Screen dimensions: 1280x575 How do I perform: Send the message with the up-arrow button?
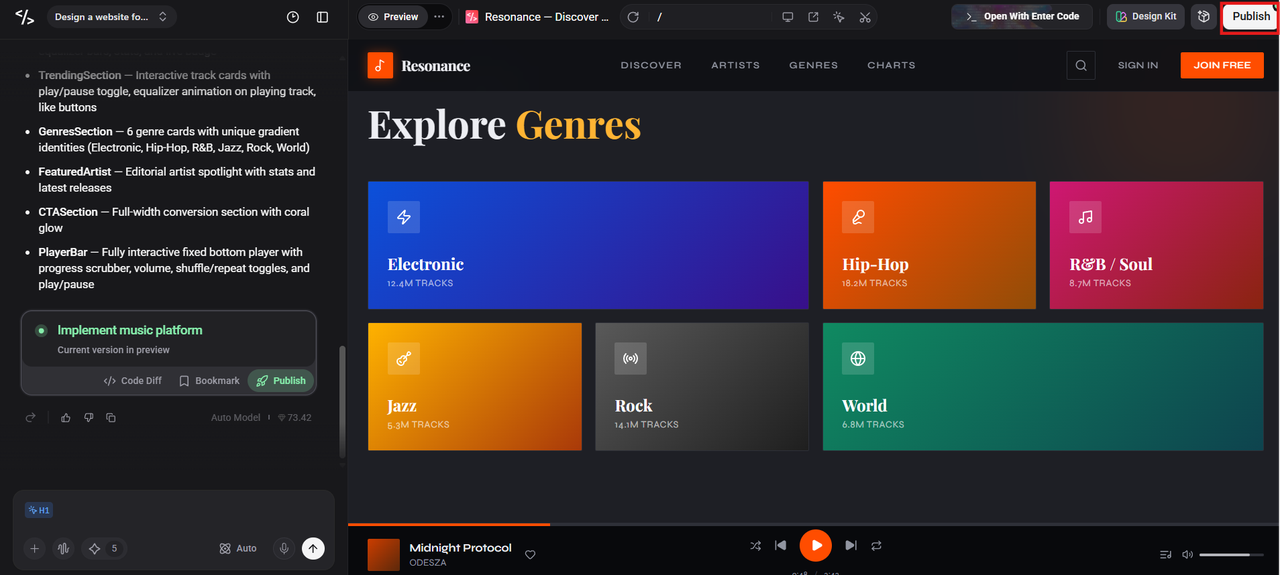click(313, 549)
